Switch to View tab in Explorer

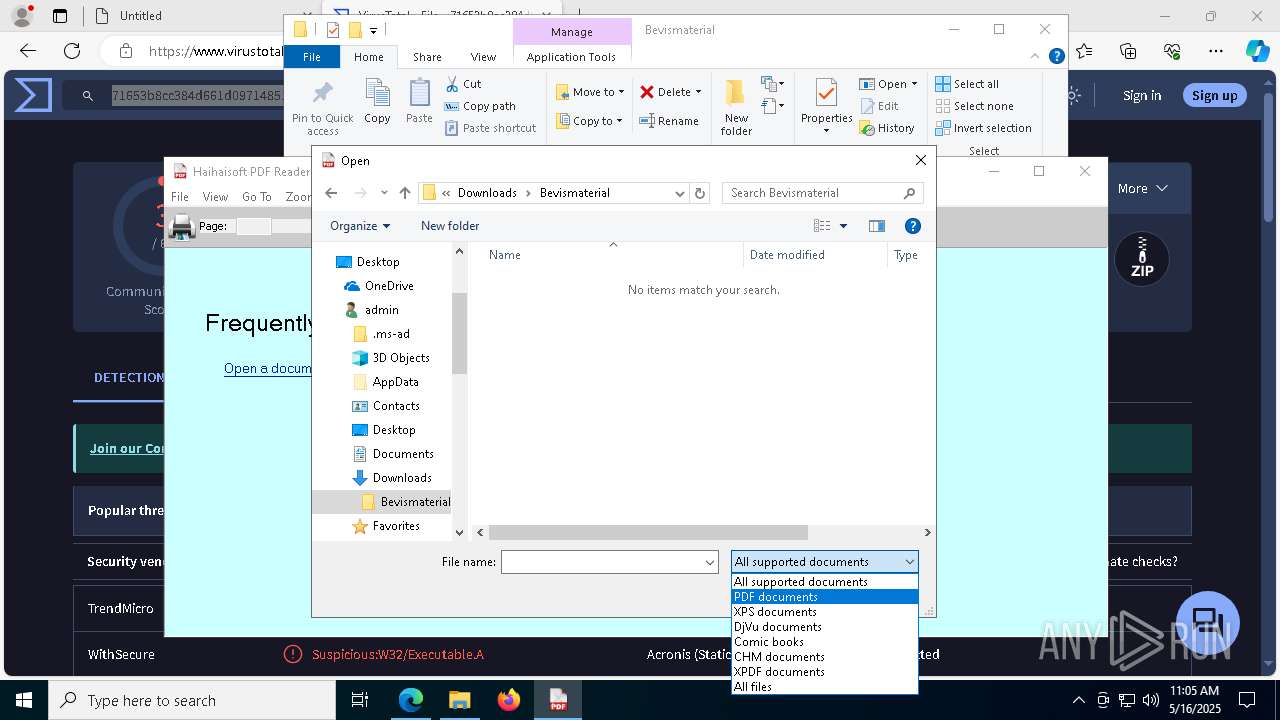tap(483, 57)
